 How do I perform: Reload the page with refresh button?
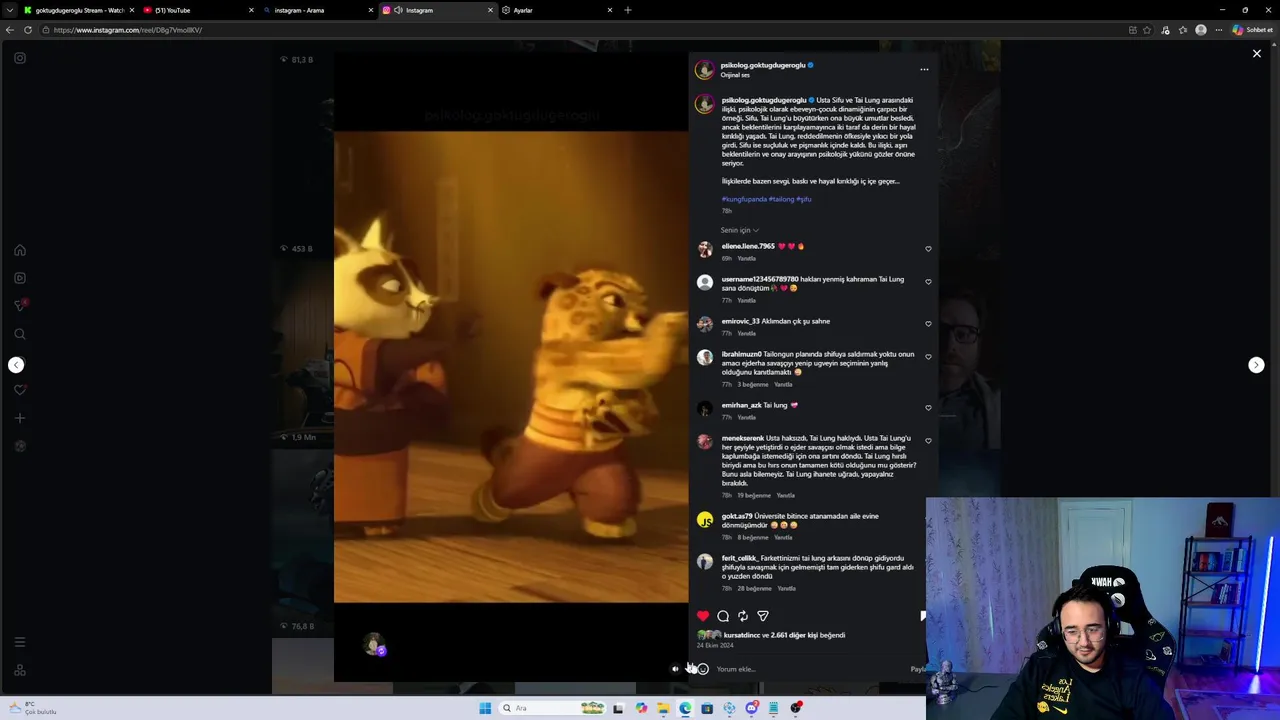[x=28, y=30]
